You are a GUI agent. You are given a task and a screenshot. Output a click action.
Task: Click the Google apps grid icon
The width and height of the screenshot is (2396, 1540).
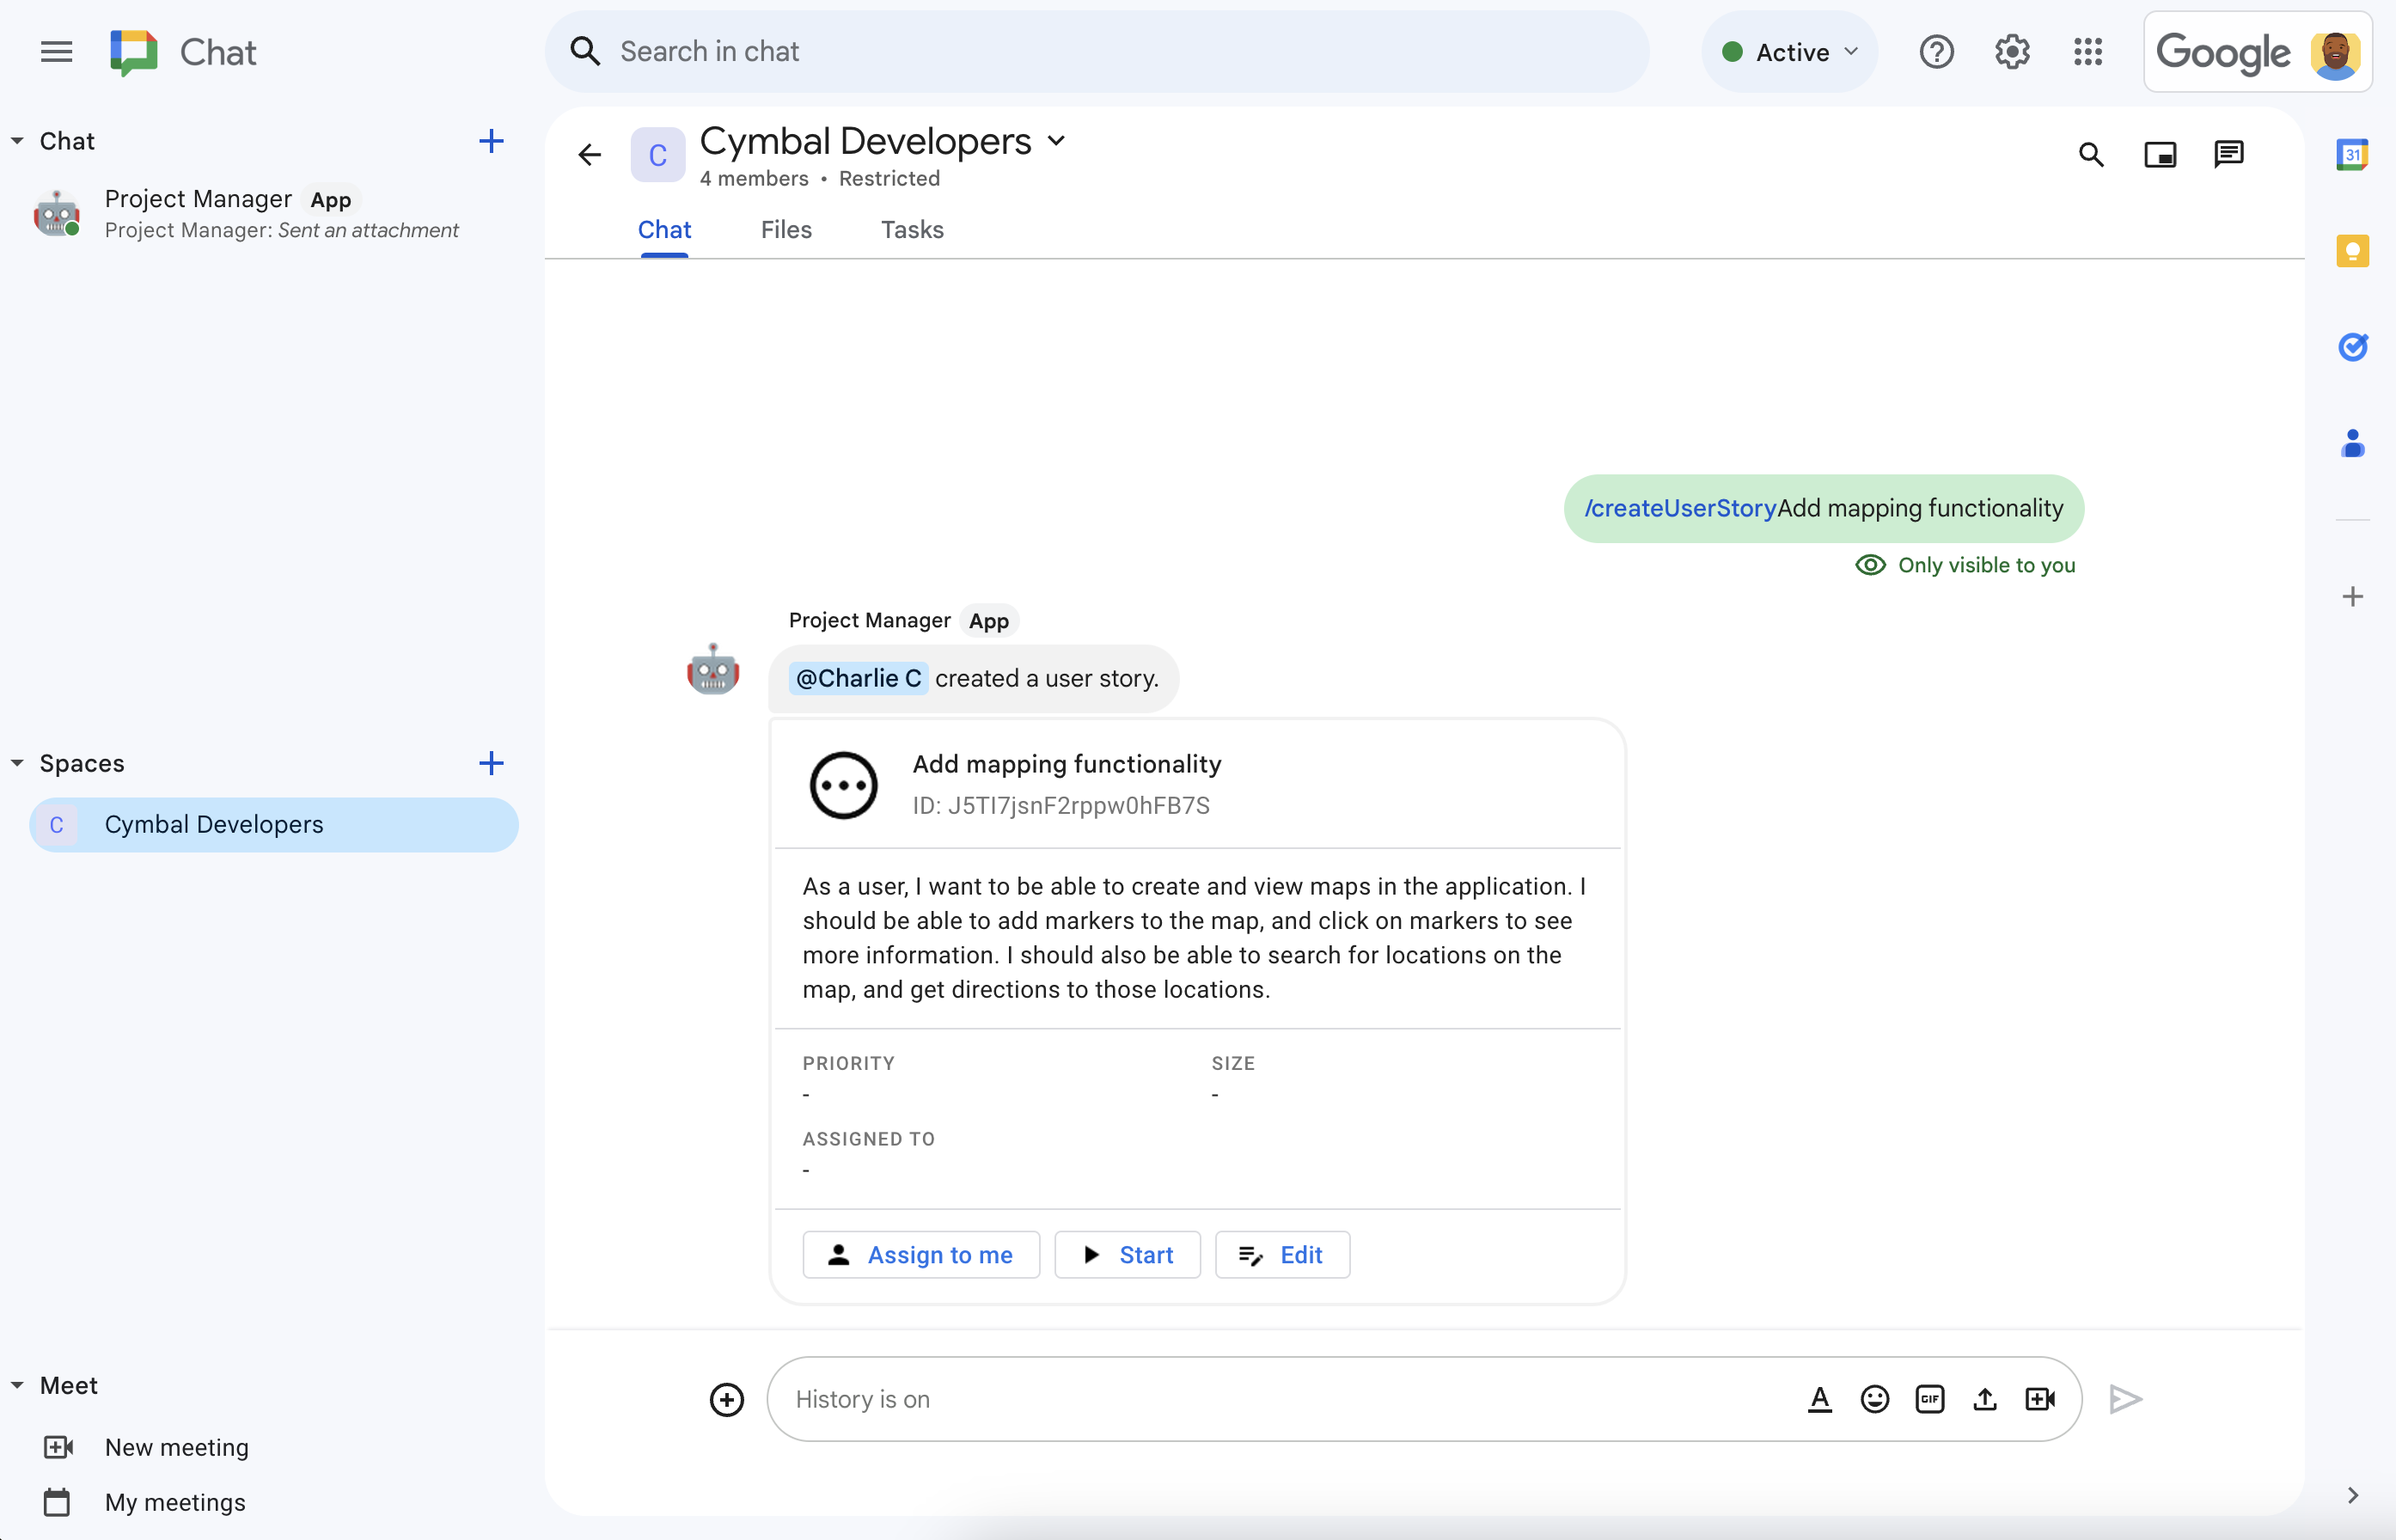[x=2088, y=51]
